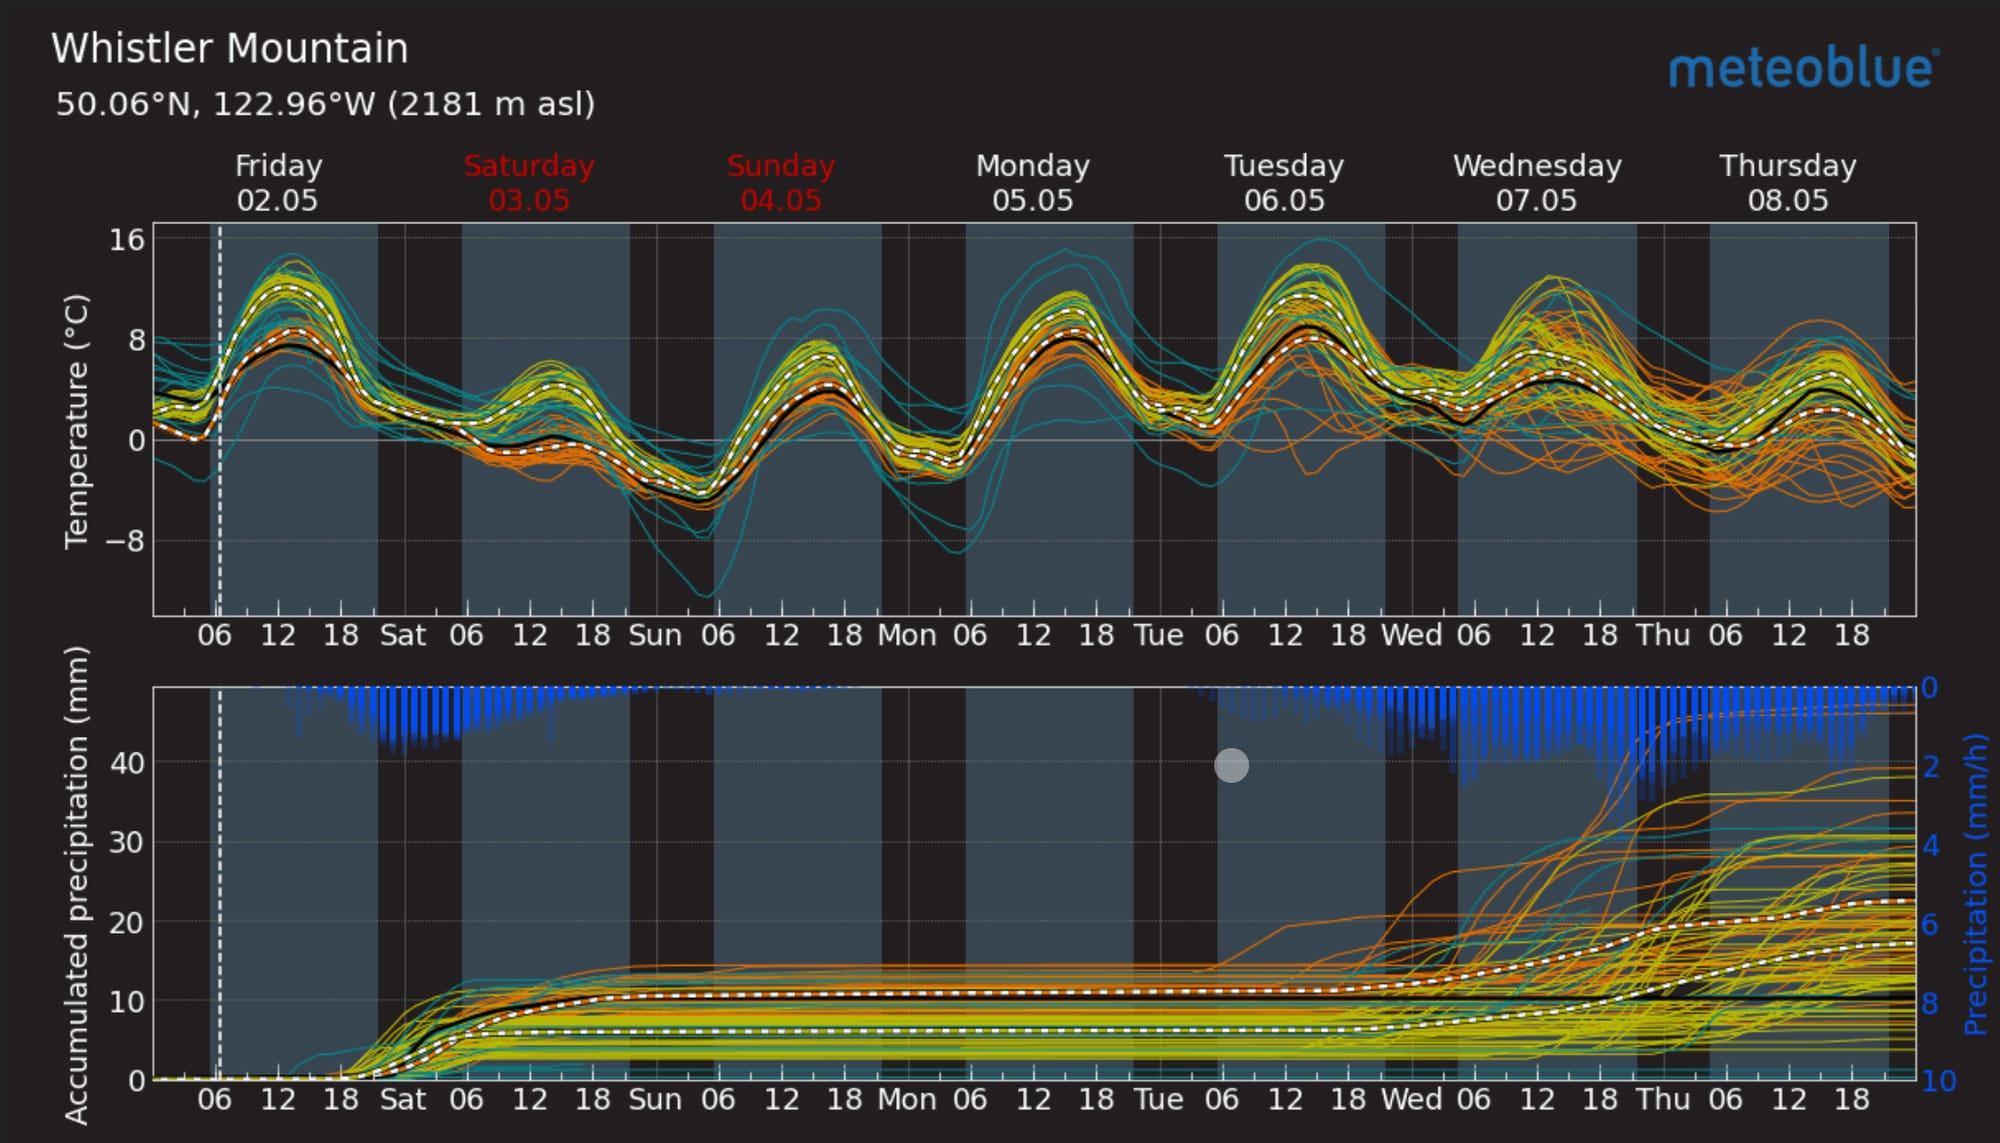
Task: Select the Friday 02.05 day header
Action: [x=278, y=183]
